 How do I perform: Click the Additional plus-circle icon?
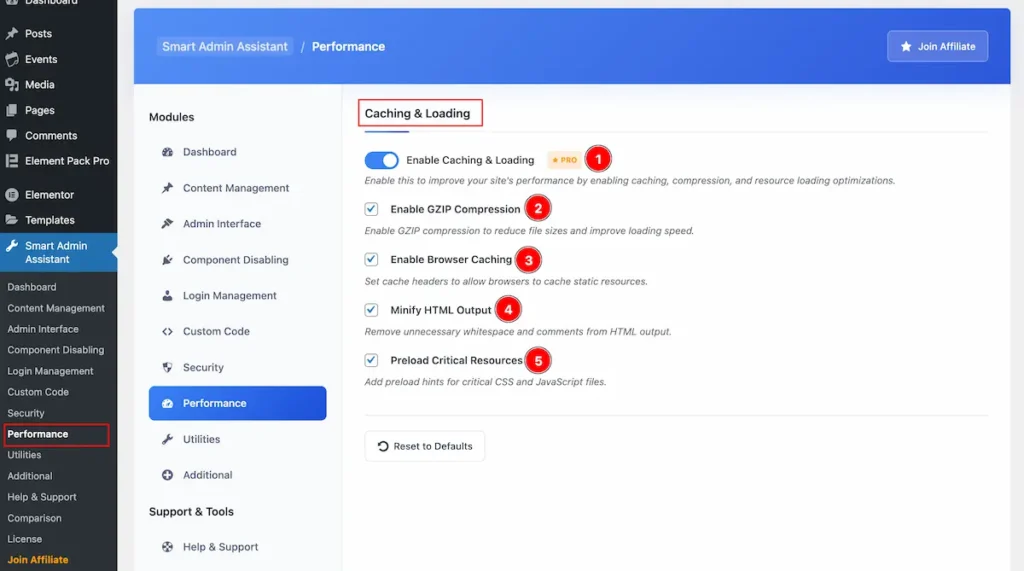click(167, 475)
